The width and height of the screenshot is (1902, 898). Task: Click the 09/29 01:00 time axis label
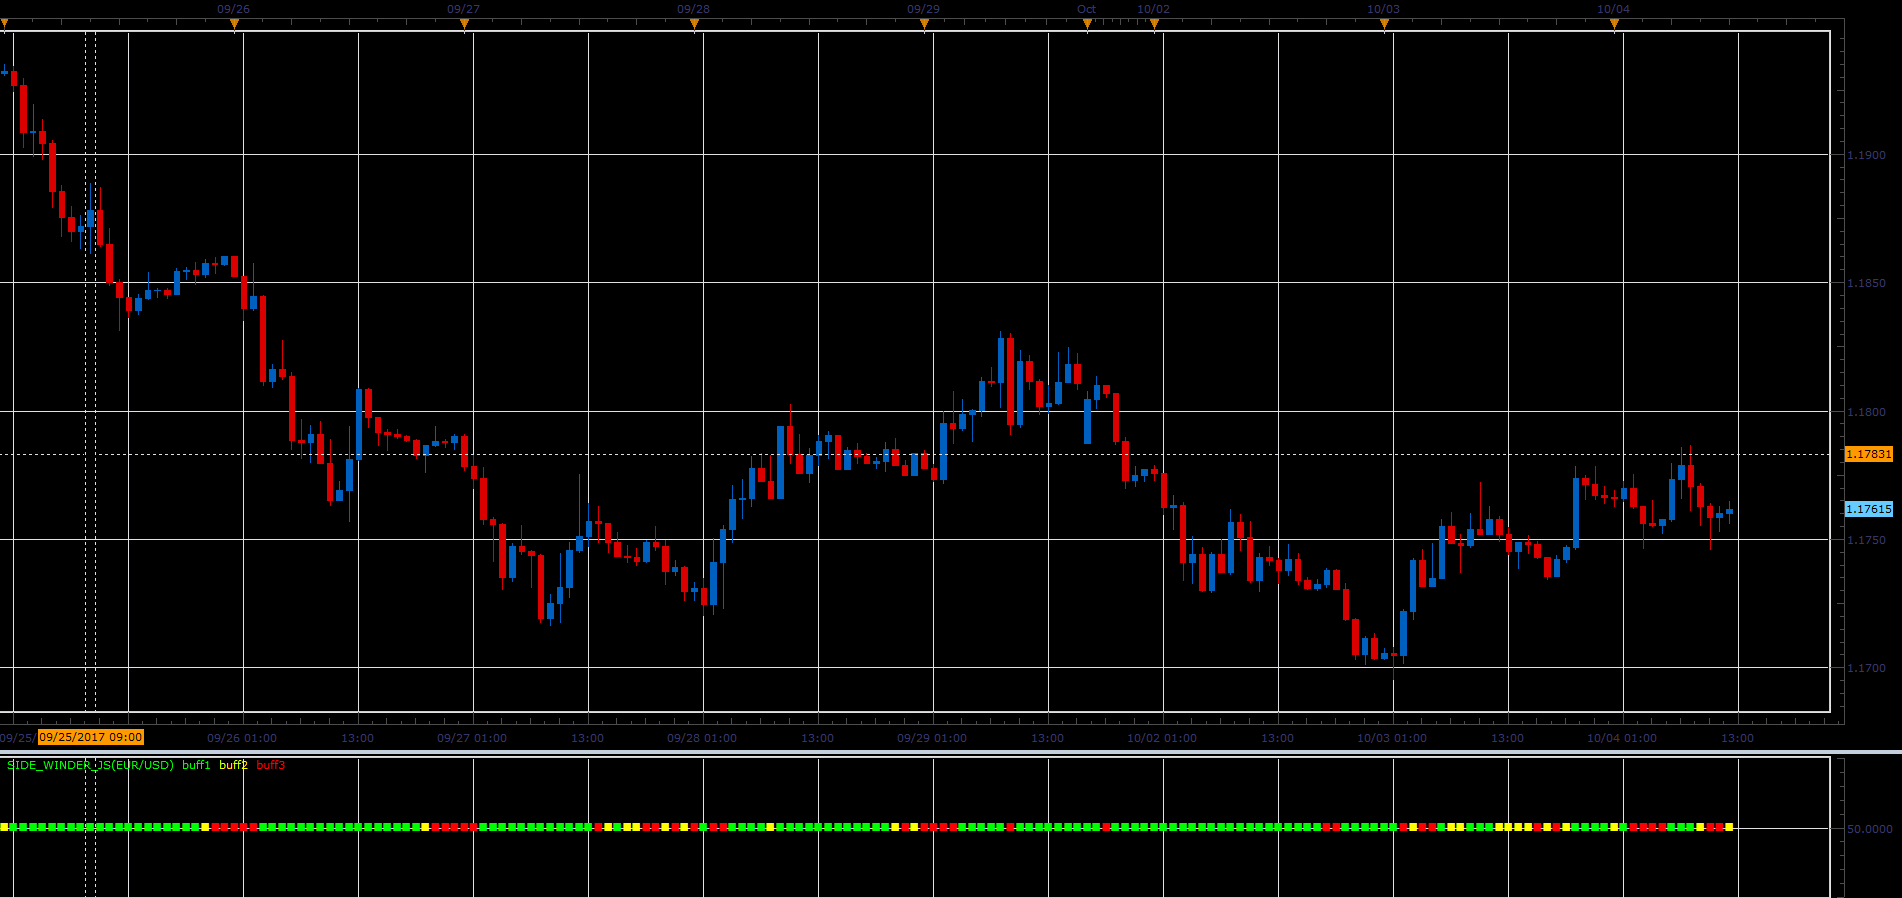pyautogui.click(x=932, y=738)
